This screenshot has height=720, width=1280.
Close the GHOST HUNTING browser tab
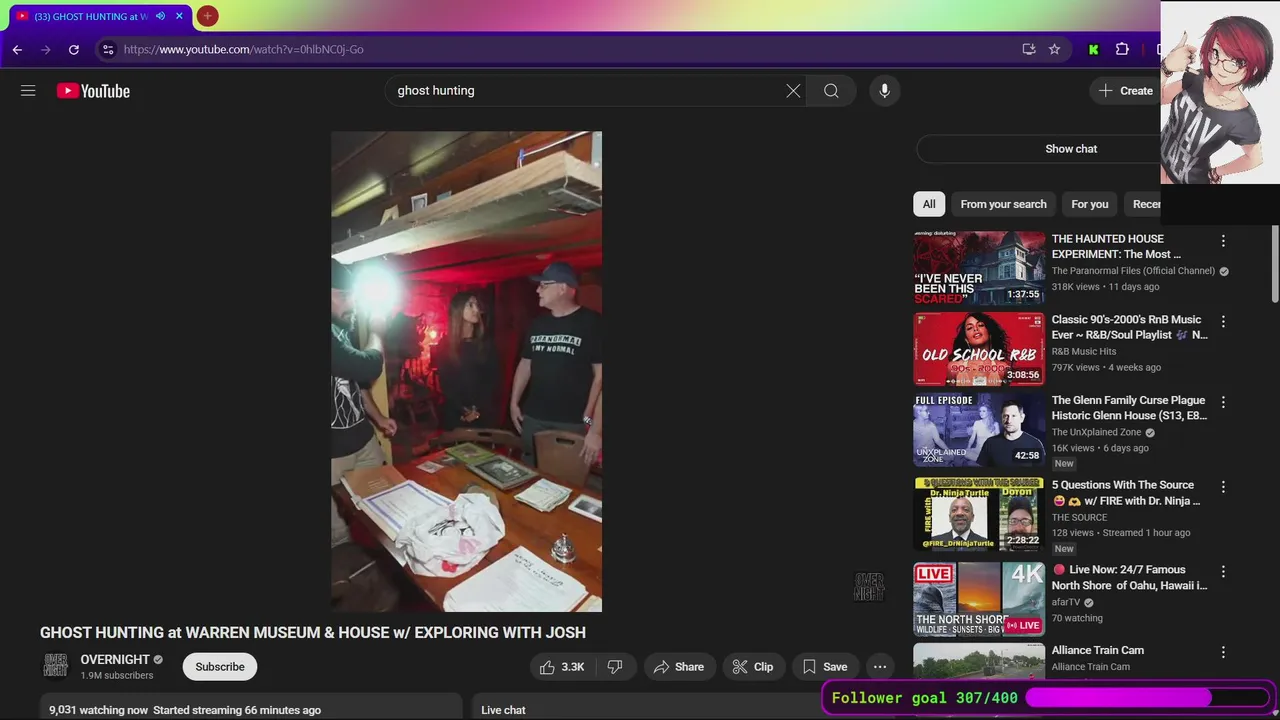(x=180, y=16)
